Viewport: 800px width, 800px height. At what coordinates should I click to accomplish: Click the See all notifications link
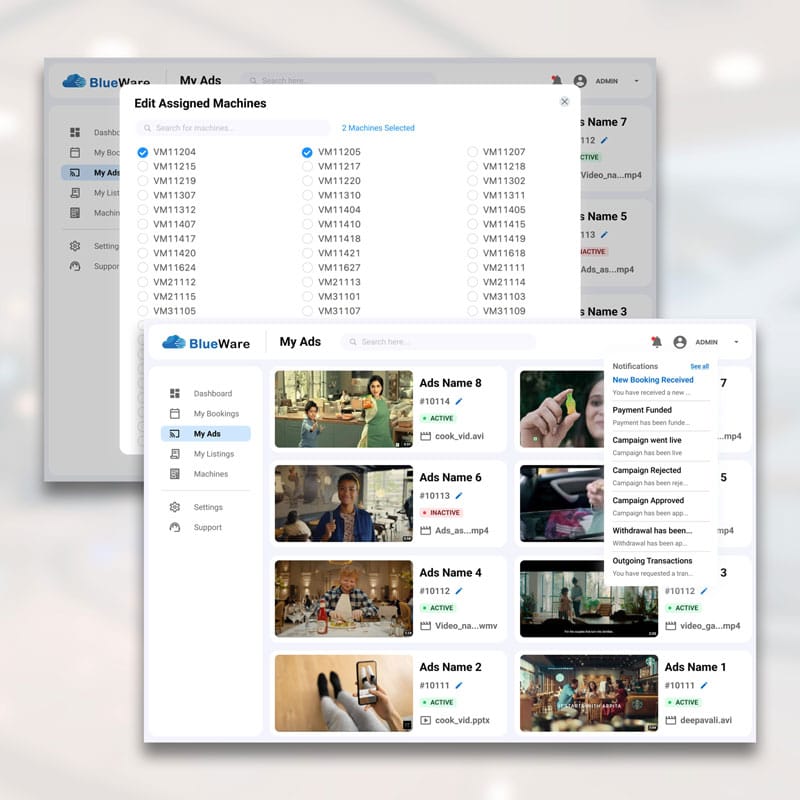coord(699,367)
